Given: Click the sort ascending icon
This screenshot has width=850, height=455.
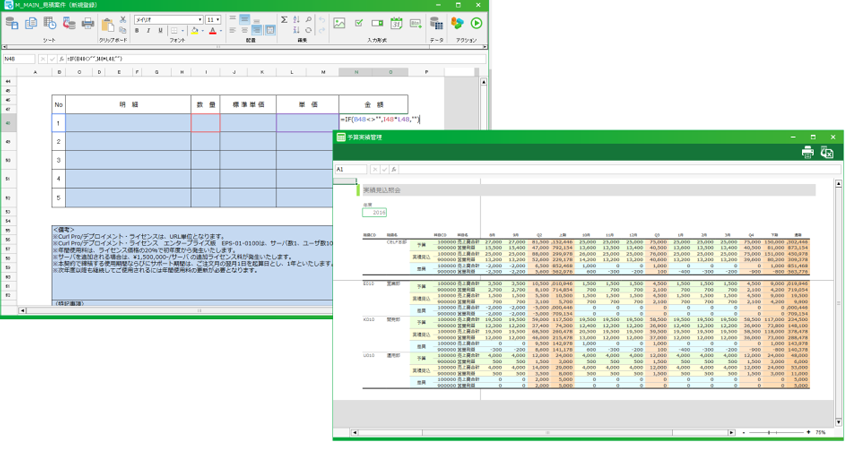Looking at the screenshot, I should tap(297, 20).
